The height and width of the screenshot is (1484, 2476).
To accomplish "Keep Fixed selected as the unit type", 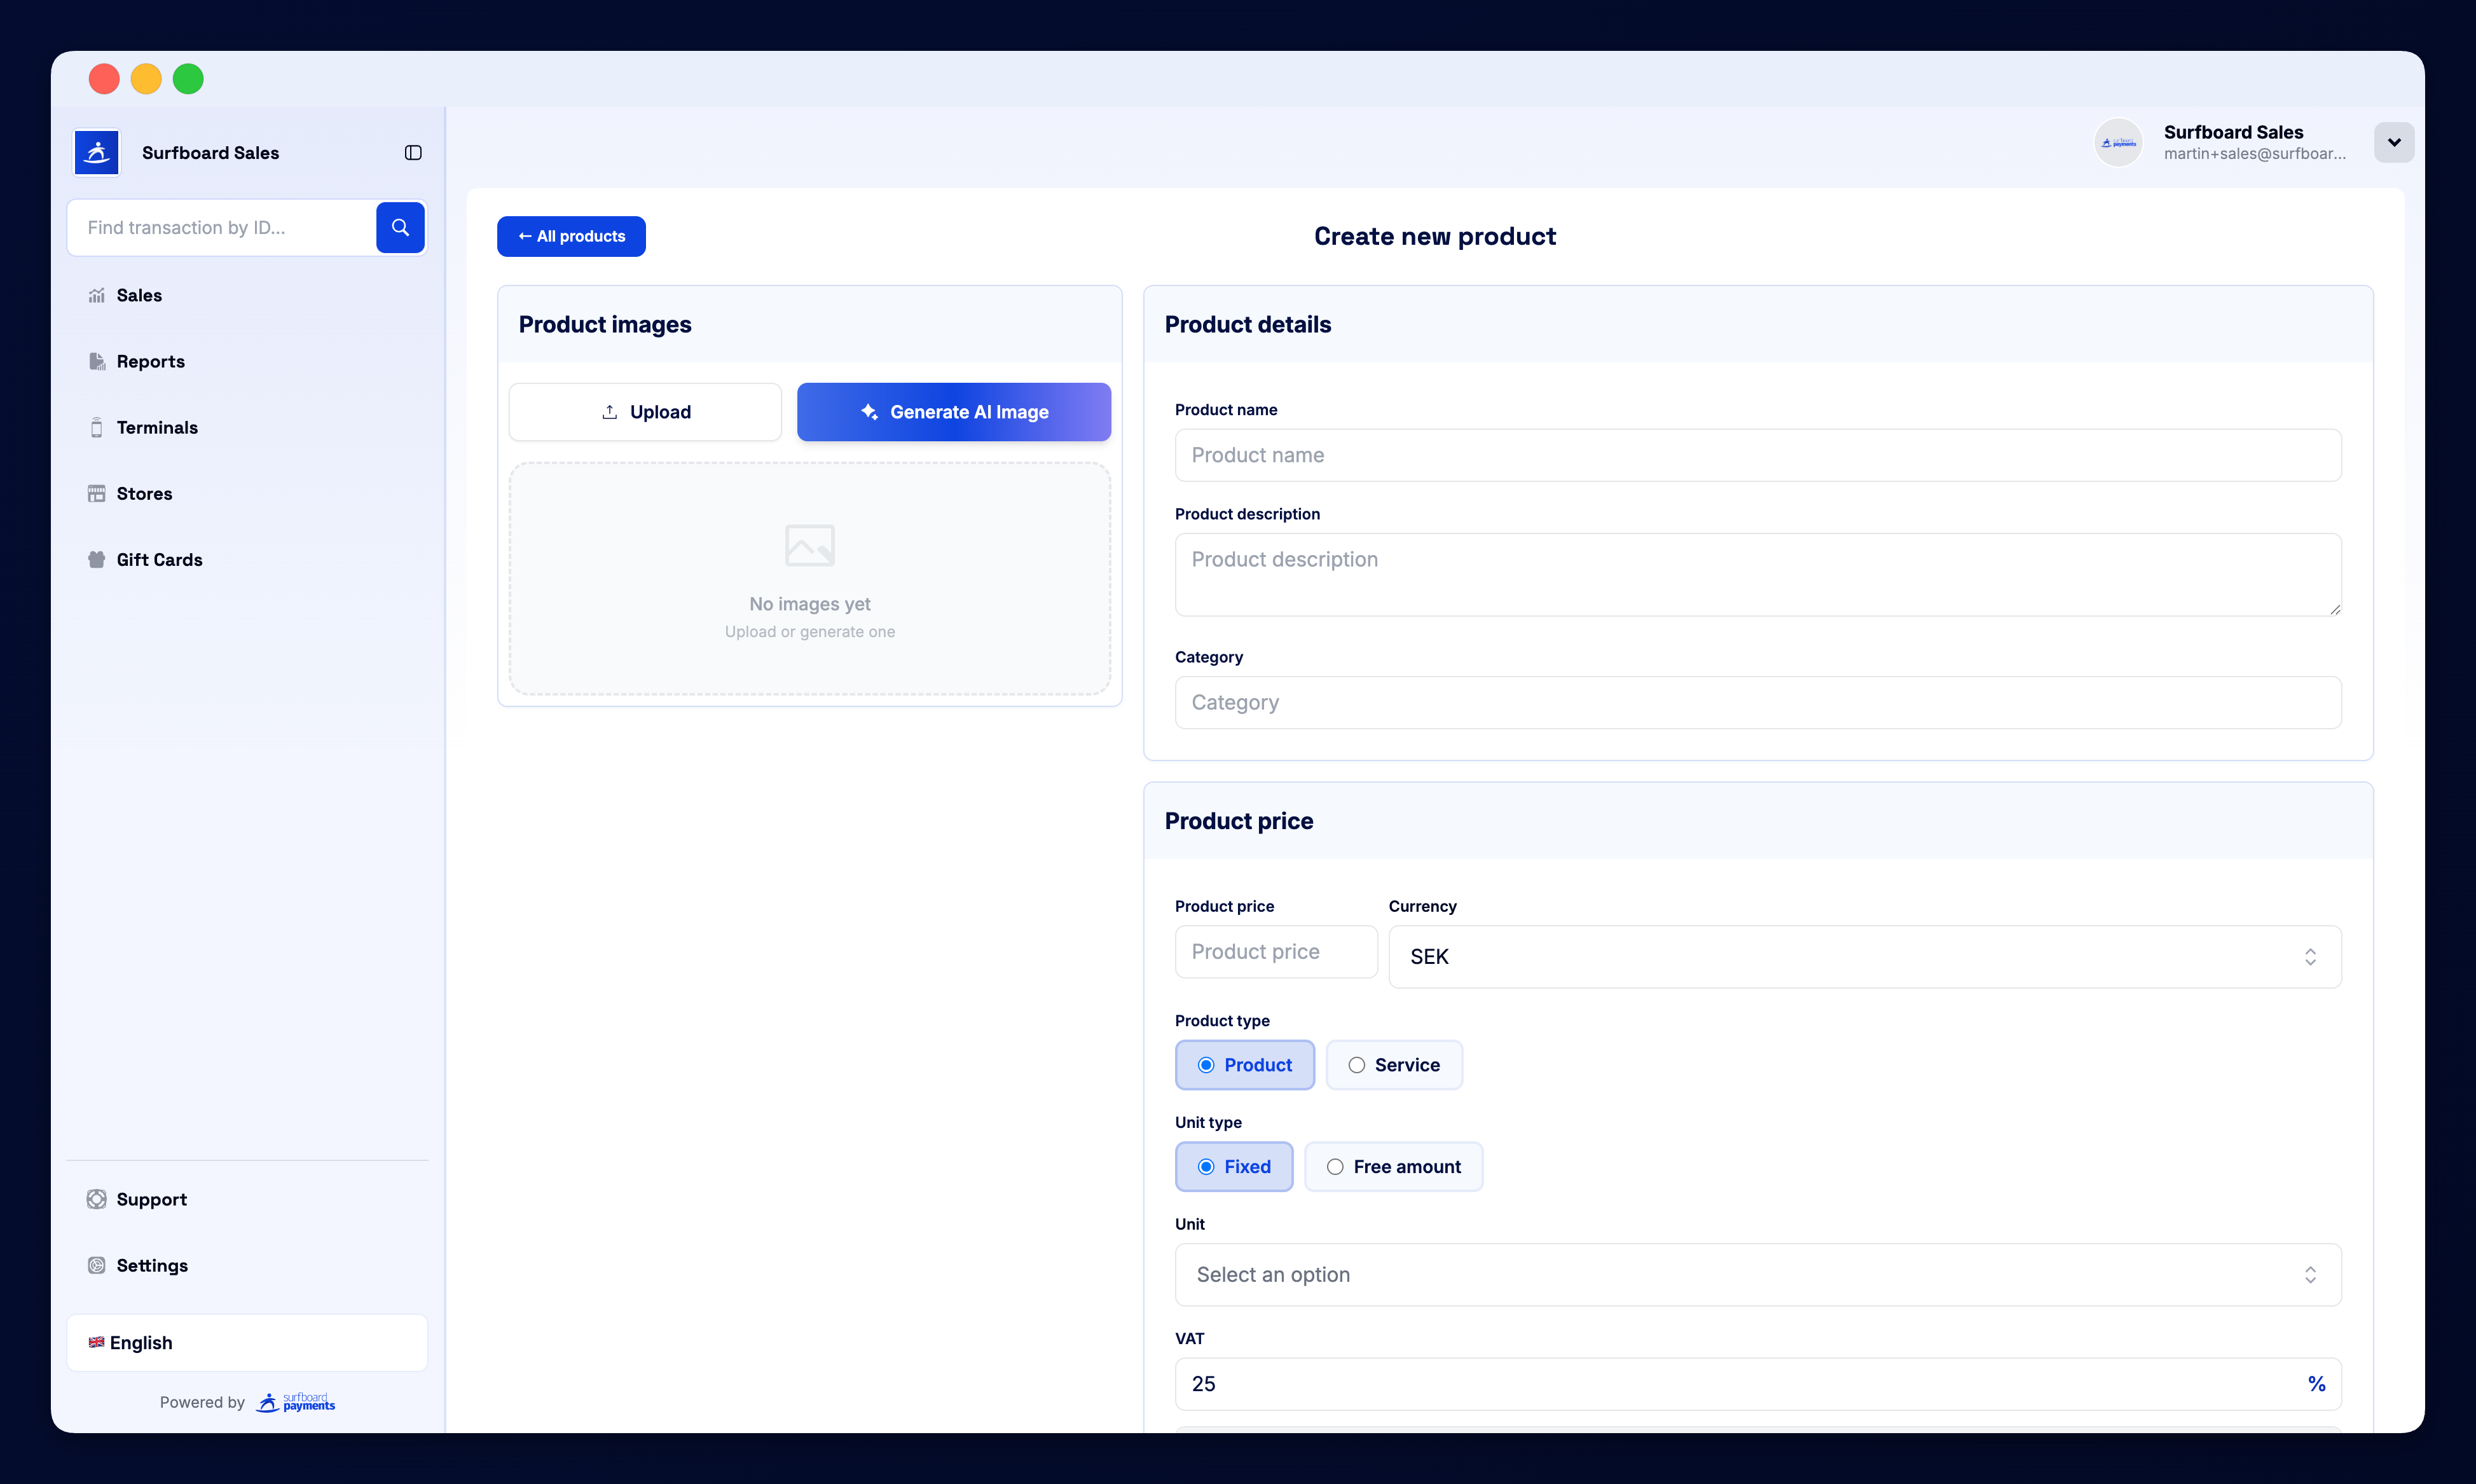I will pos(1234,1166).
